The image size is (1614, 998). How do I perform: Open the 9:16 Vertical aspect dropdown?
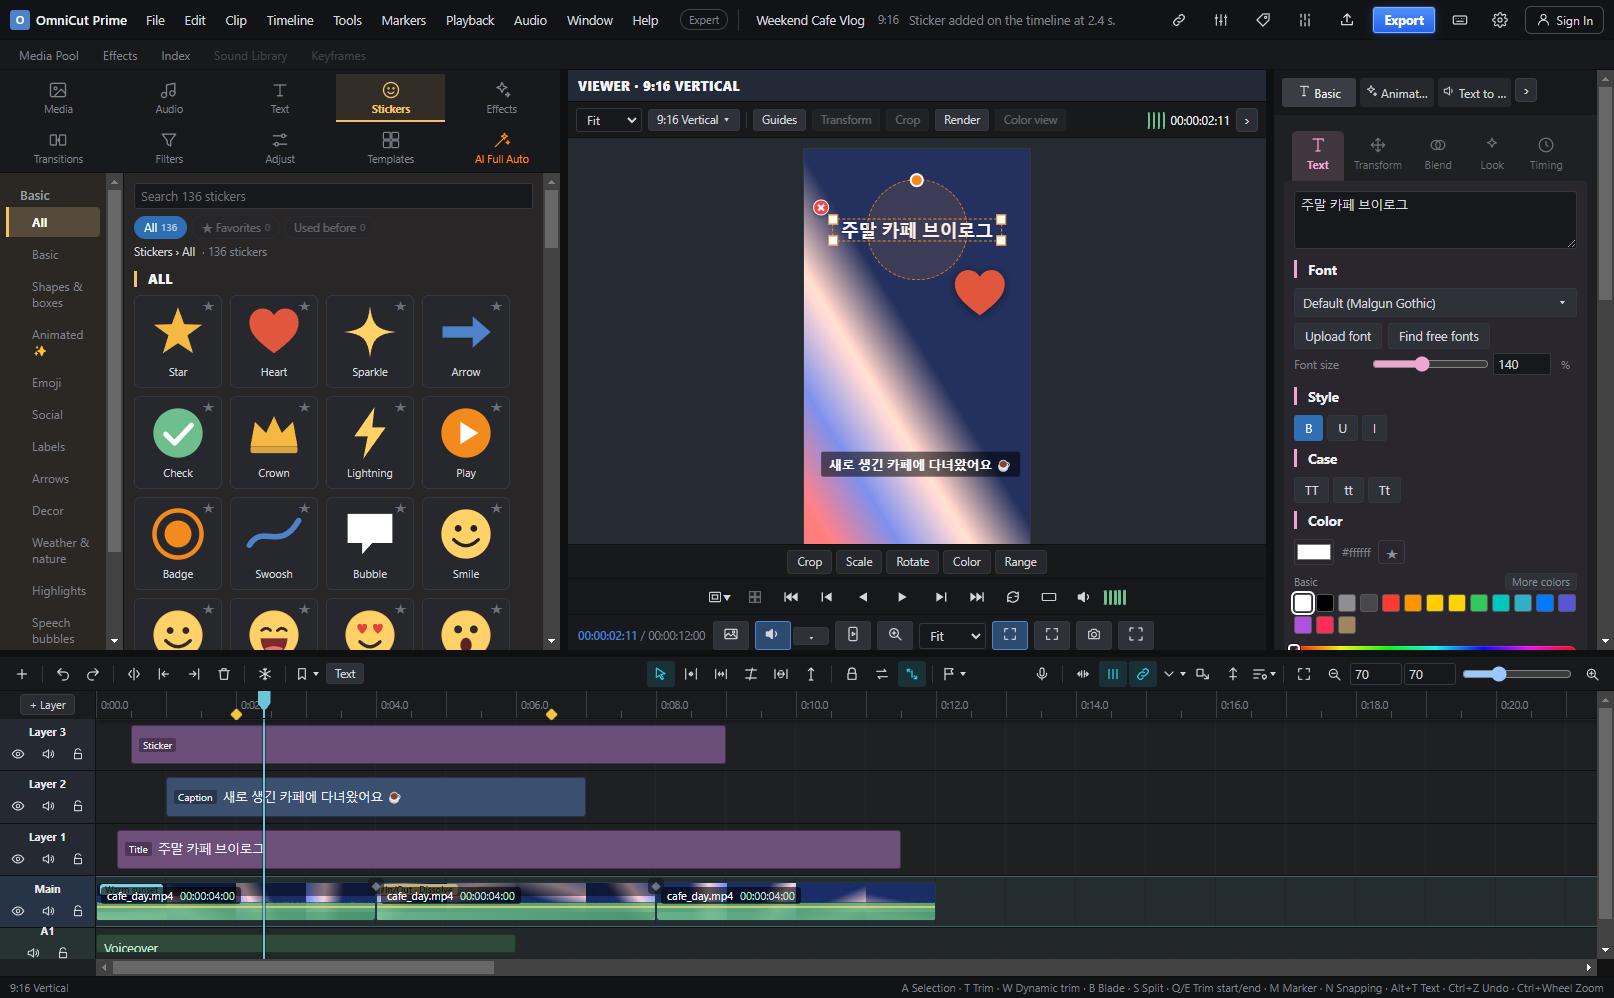coord(693,120)
